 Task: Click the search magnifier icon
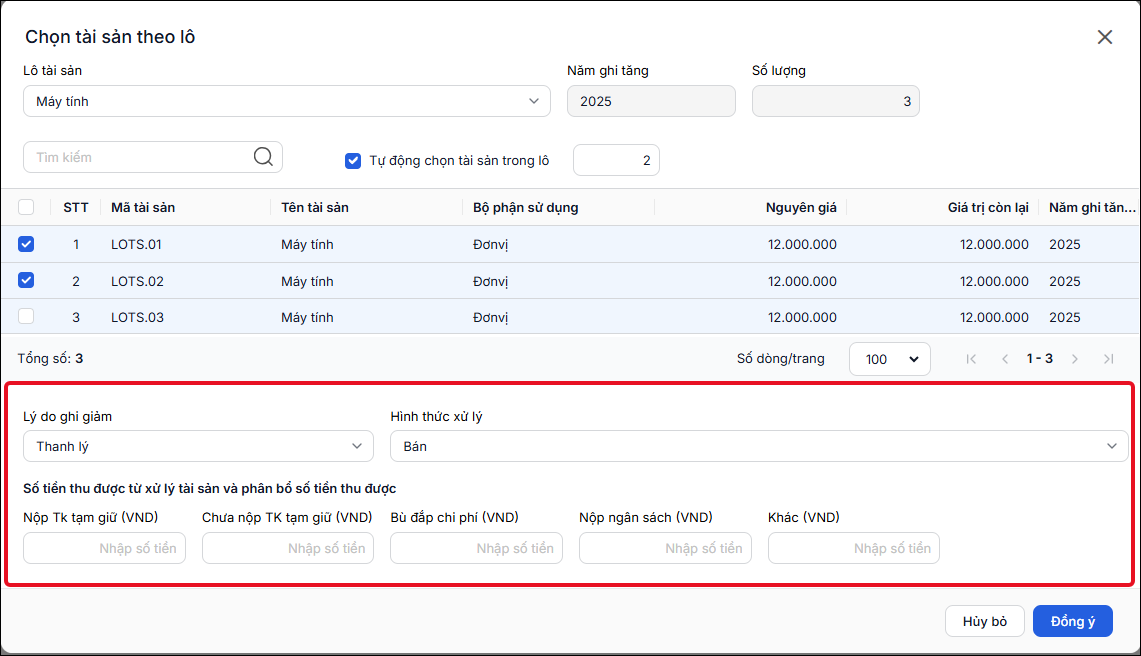[263, 157]
